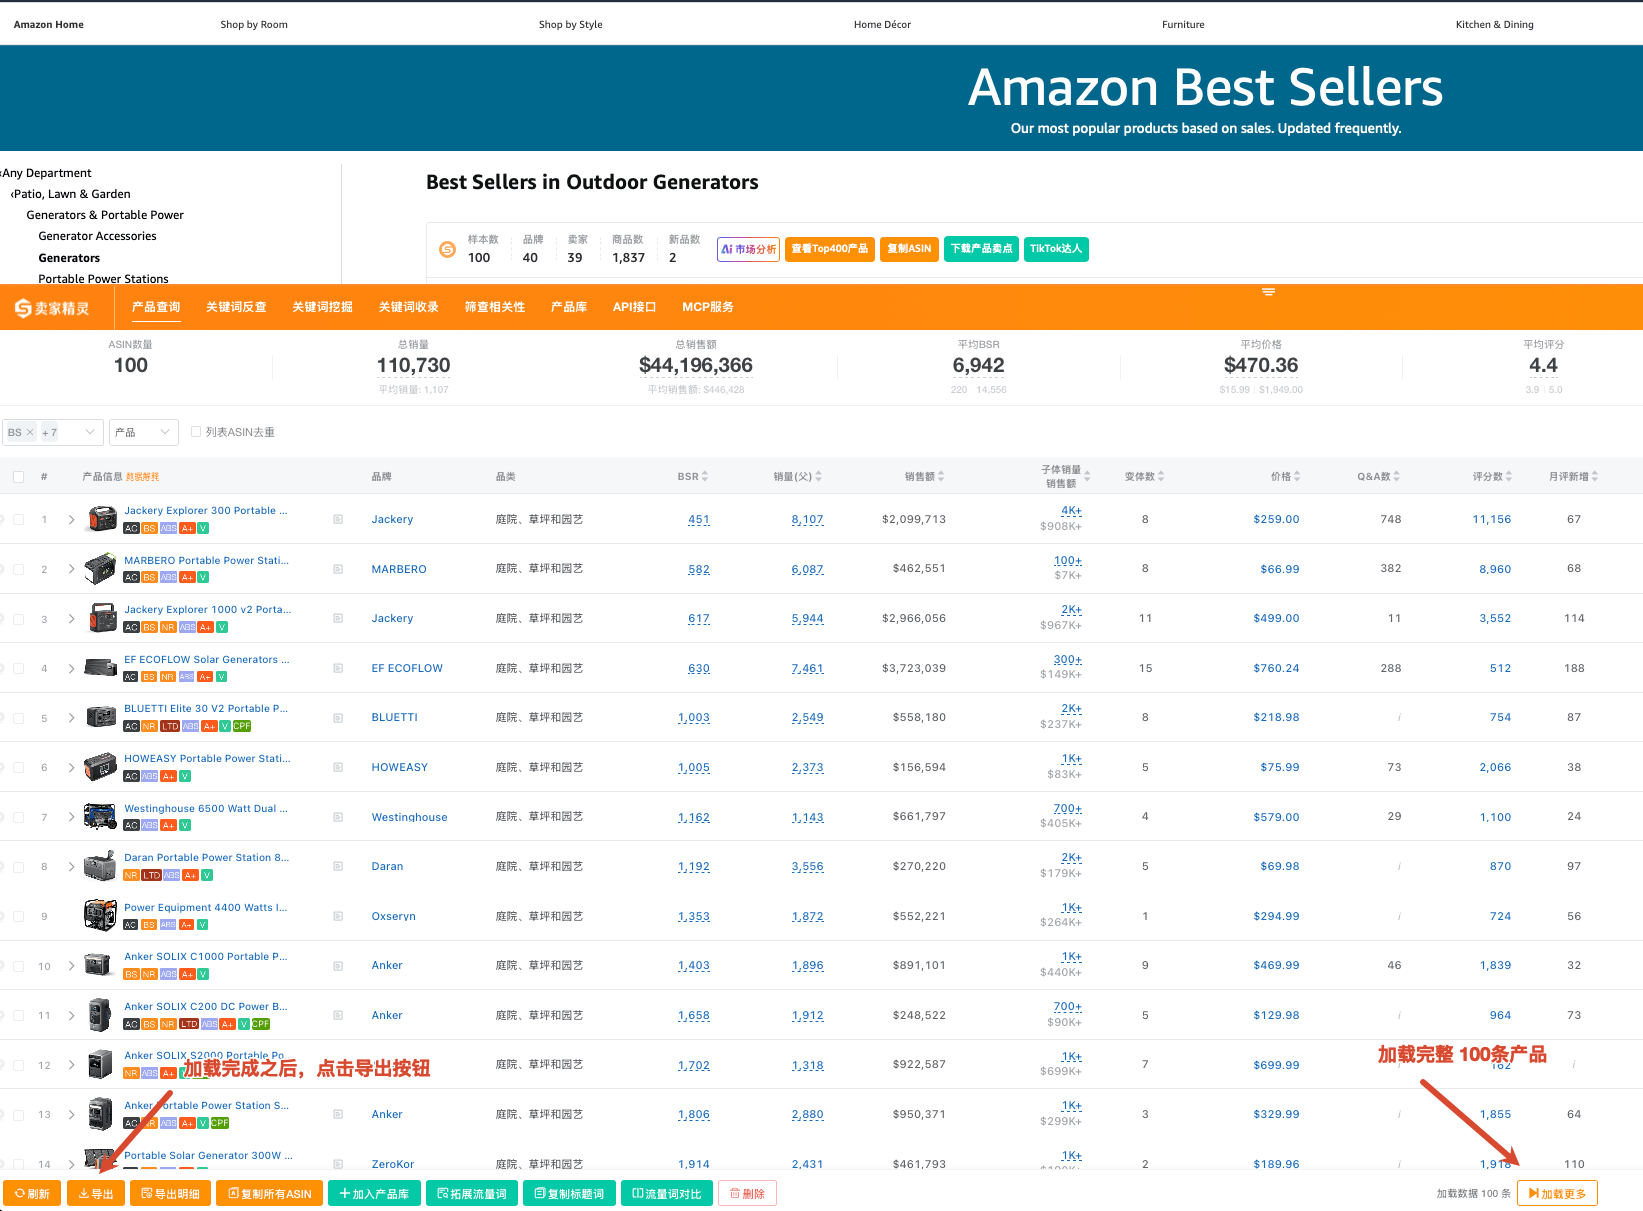Click the detail icon in the EF ECOFLOW row
1643x1211 pixels.
click(x=338, y=668)
